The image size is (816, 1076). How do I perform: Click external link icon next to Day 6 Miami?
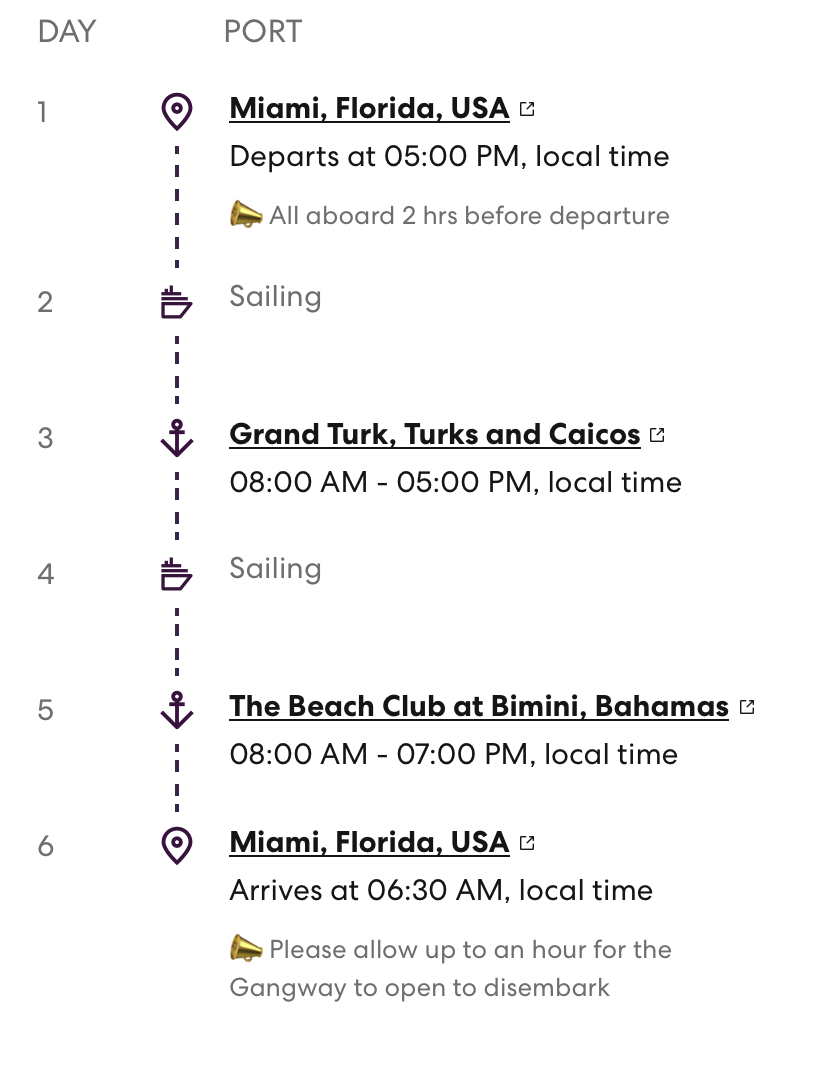527,843
